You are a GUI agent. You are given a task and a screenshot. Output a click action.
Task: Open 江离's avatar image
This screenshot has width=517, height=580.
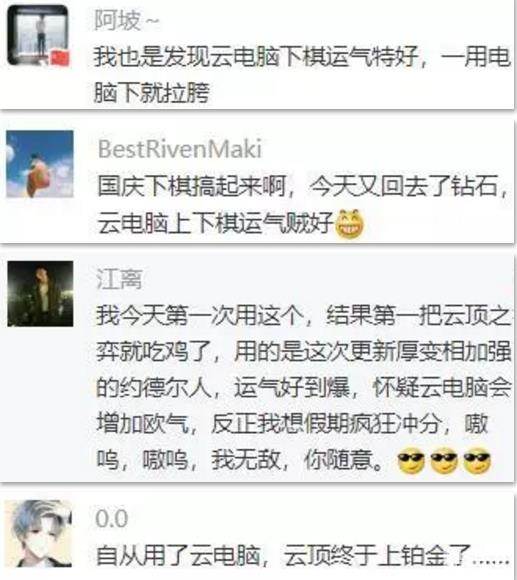pos(40,294)
